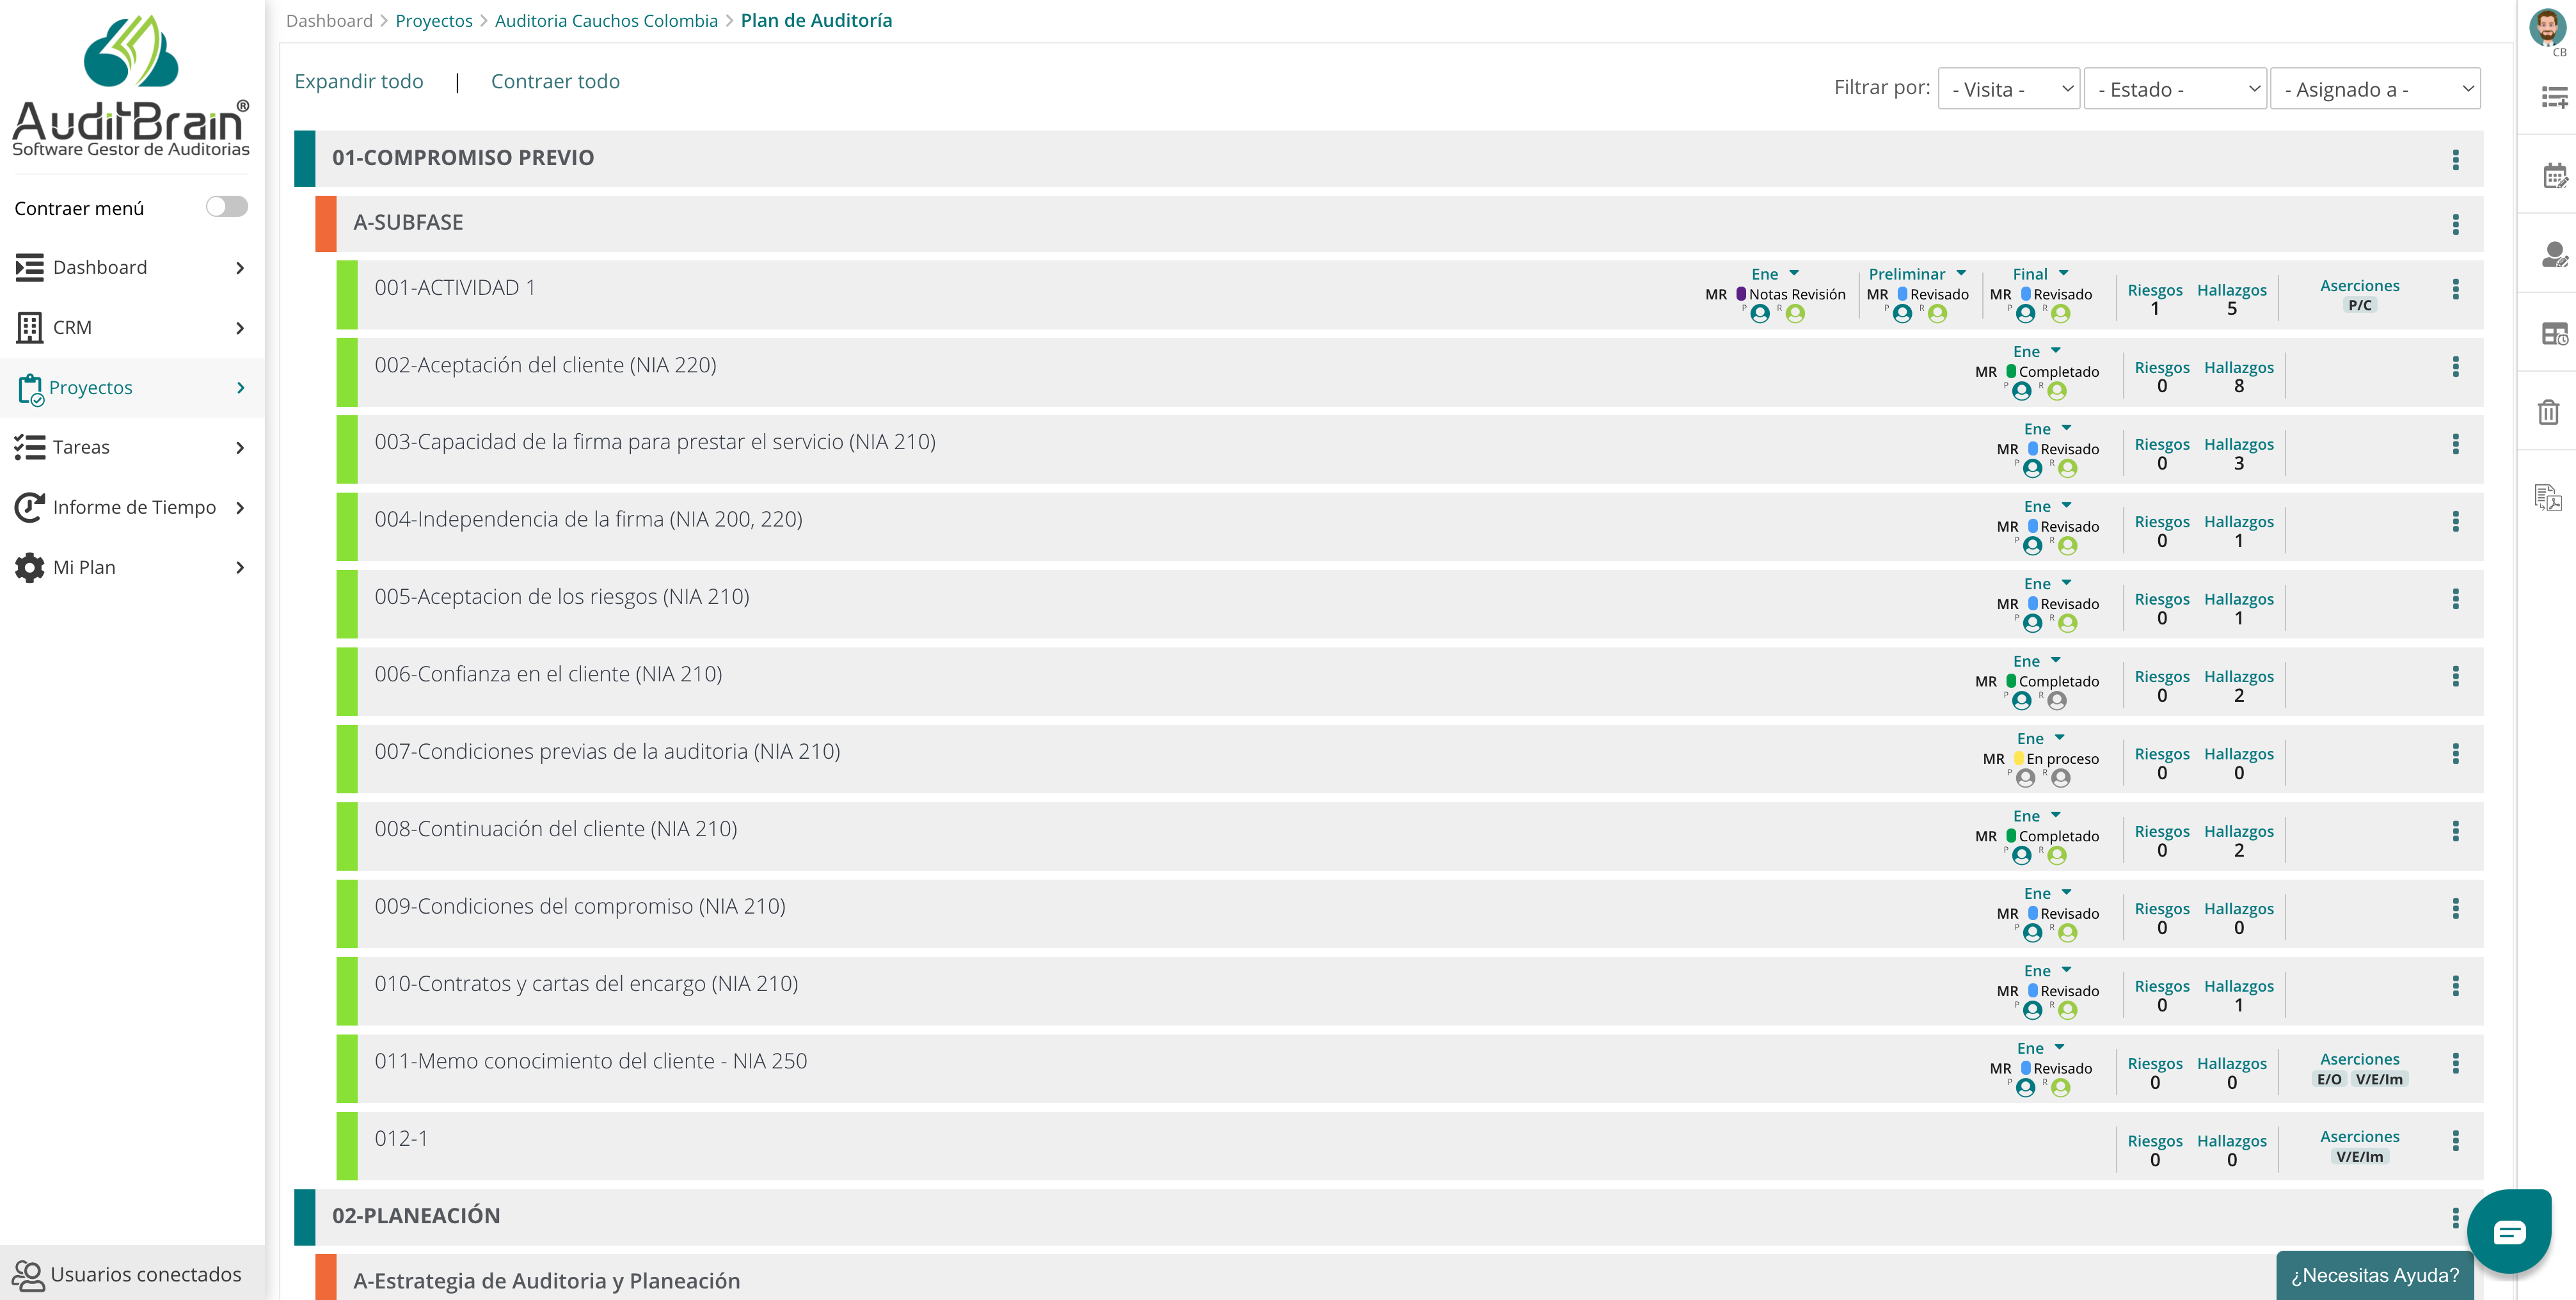Click the CB profile avatar at top right

2549,26
